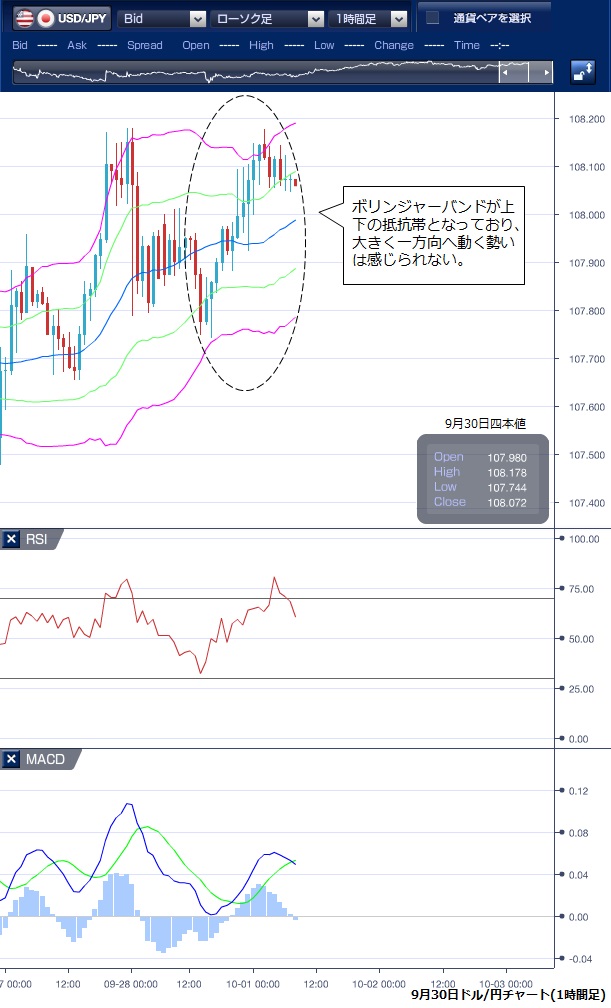The image size is (611, 1008).
Task: Click the USD/JPY currency pair text
Action: pyautogui.click(x=84, y=18)
